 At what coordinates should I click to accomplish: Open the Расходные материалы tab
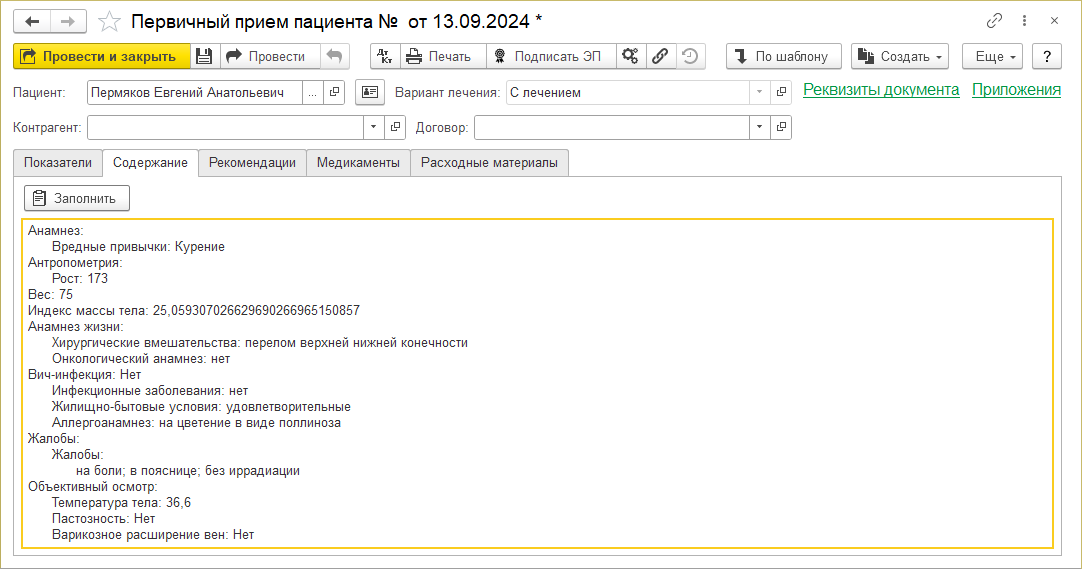pyautogui.click(x=489, y=163)
